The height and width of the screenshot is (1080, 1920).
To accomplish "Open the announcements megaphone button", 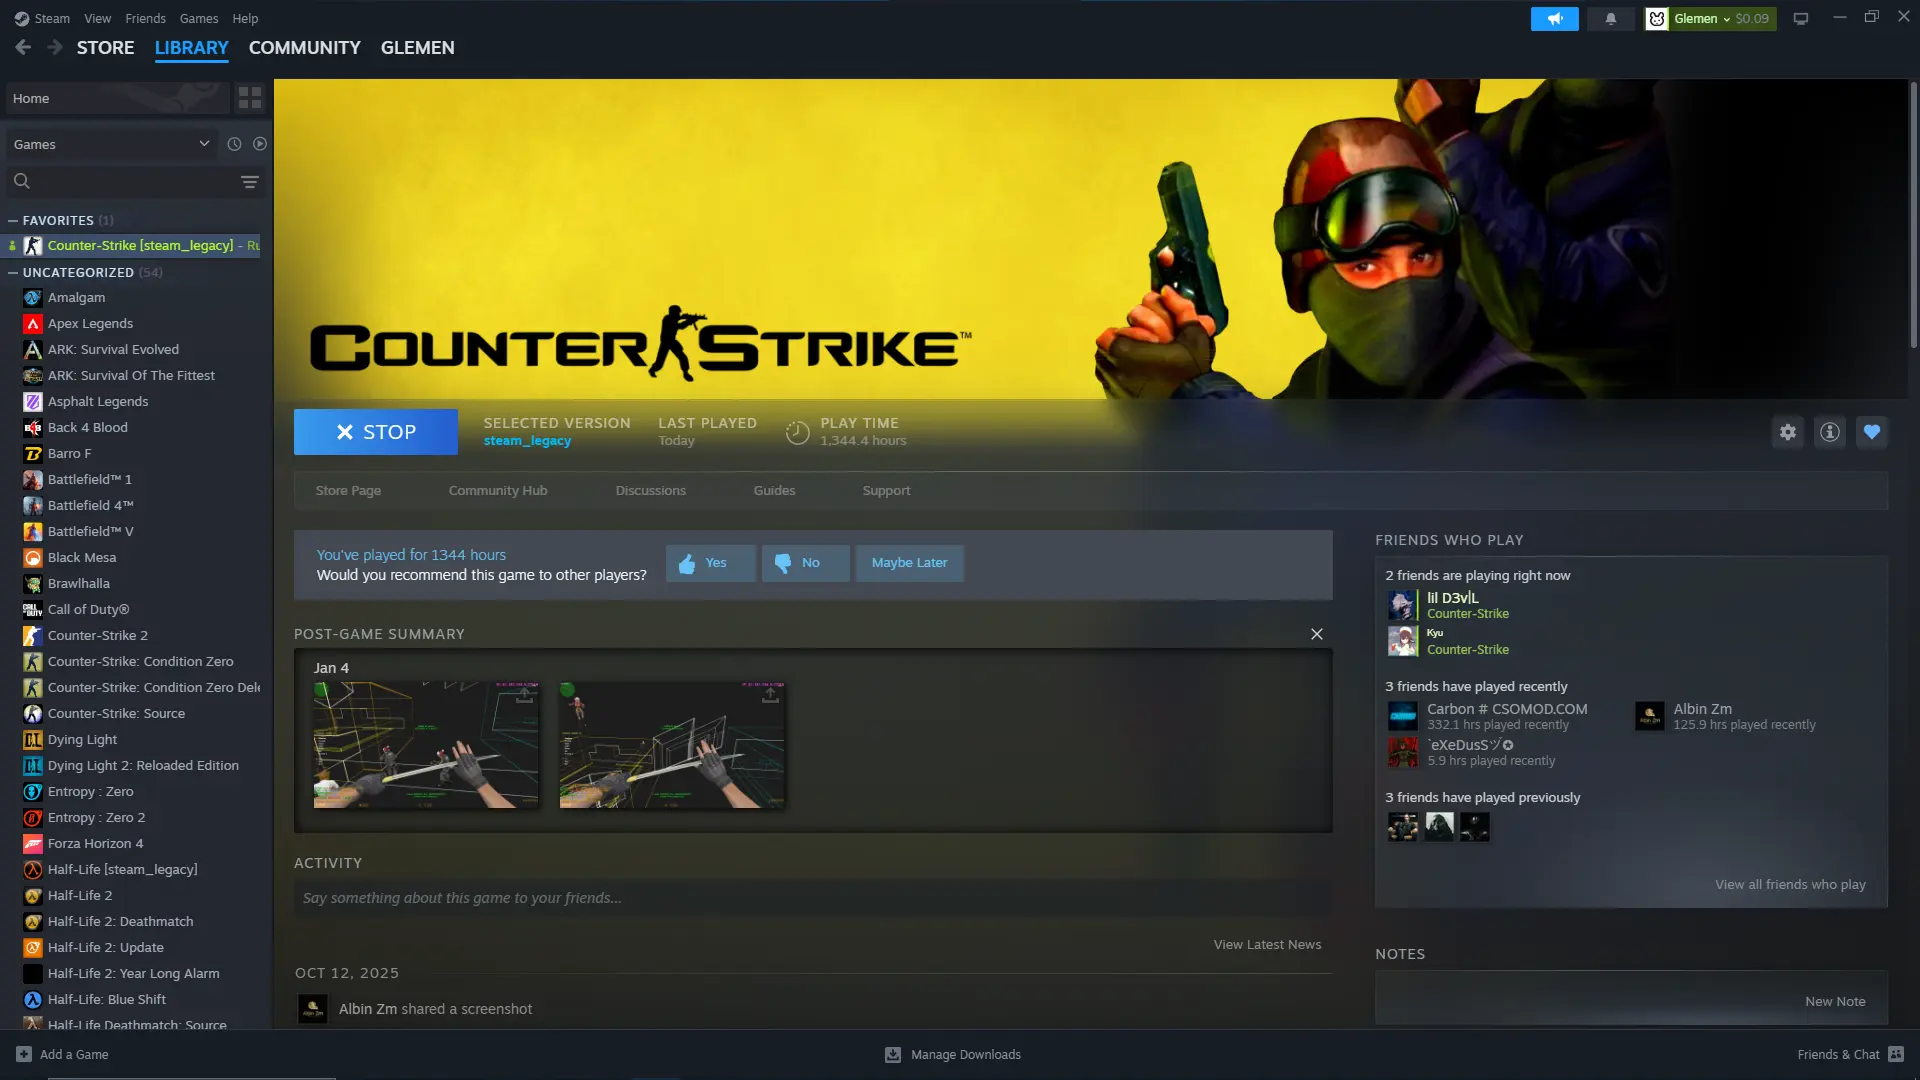I will pyautogui.click(x=1554, y=18).
